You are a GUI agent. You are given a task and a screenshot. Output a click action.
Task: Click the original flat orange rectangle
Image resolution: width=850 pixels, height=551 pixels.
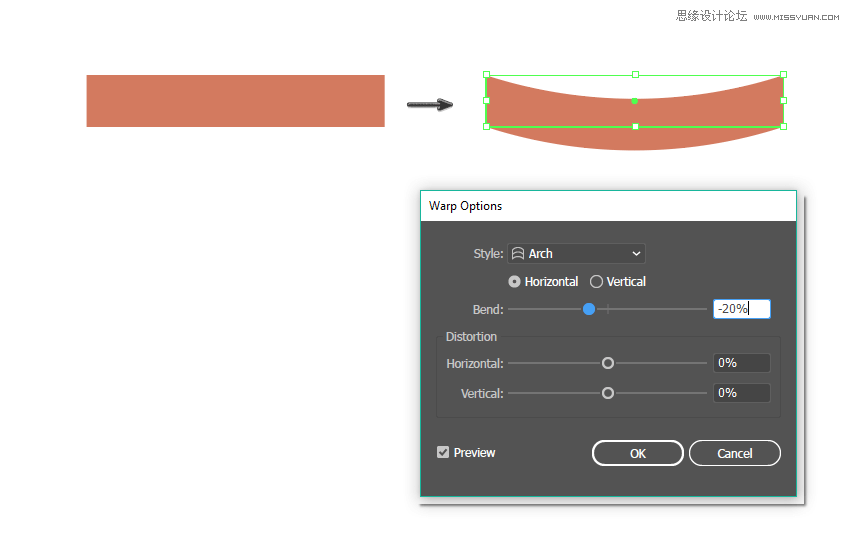[236, 101]
